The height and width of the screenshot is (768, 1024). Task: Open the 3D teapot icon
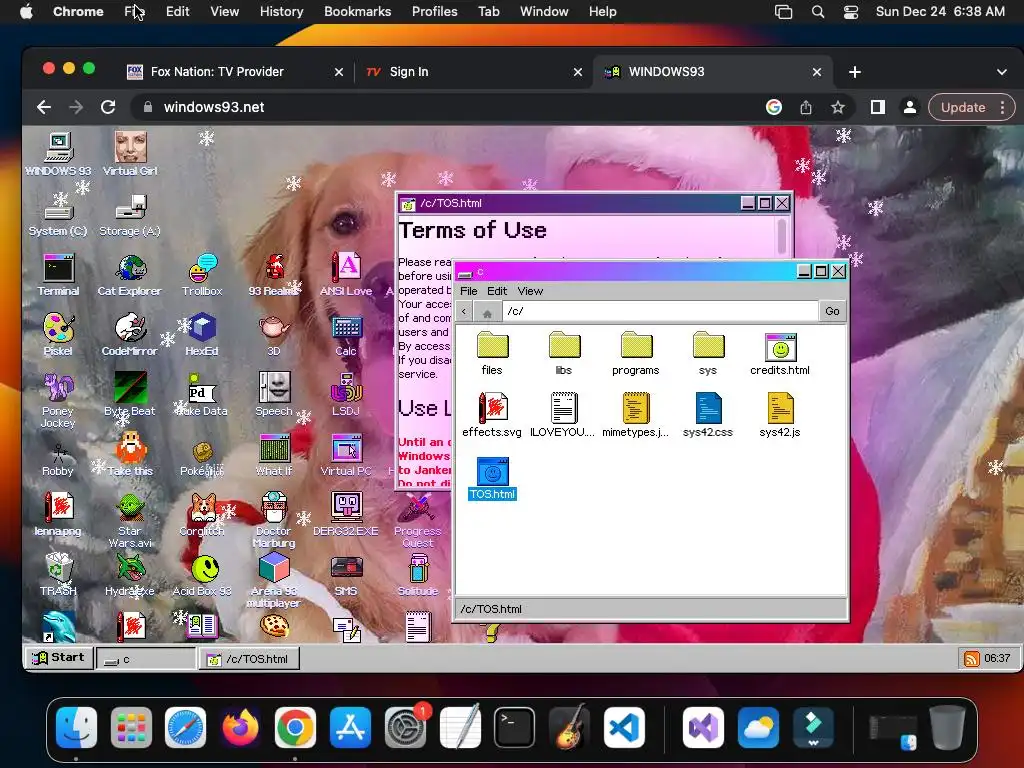coord(274,334)
